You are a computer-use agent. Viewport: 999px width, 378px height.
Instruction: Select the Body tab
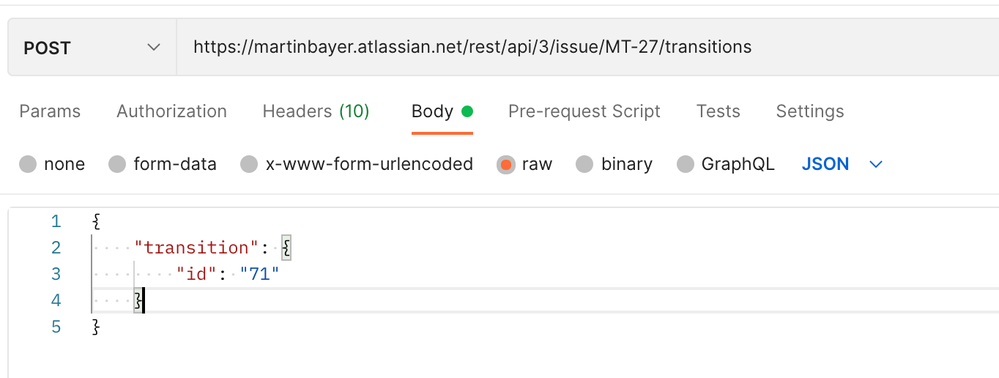(442, 112)
